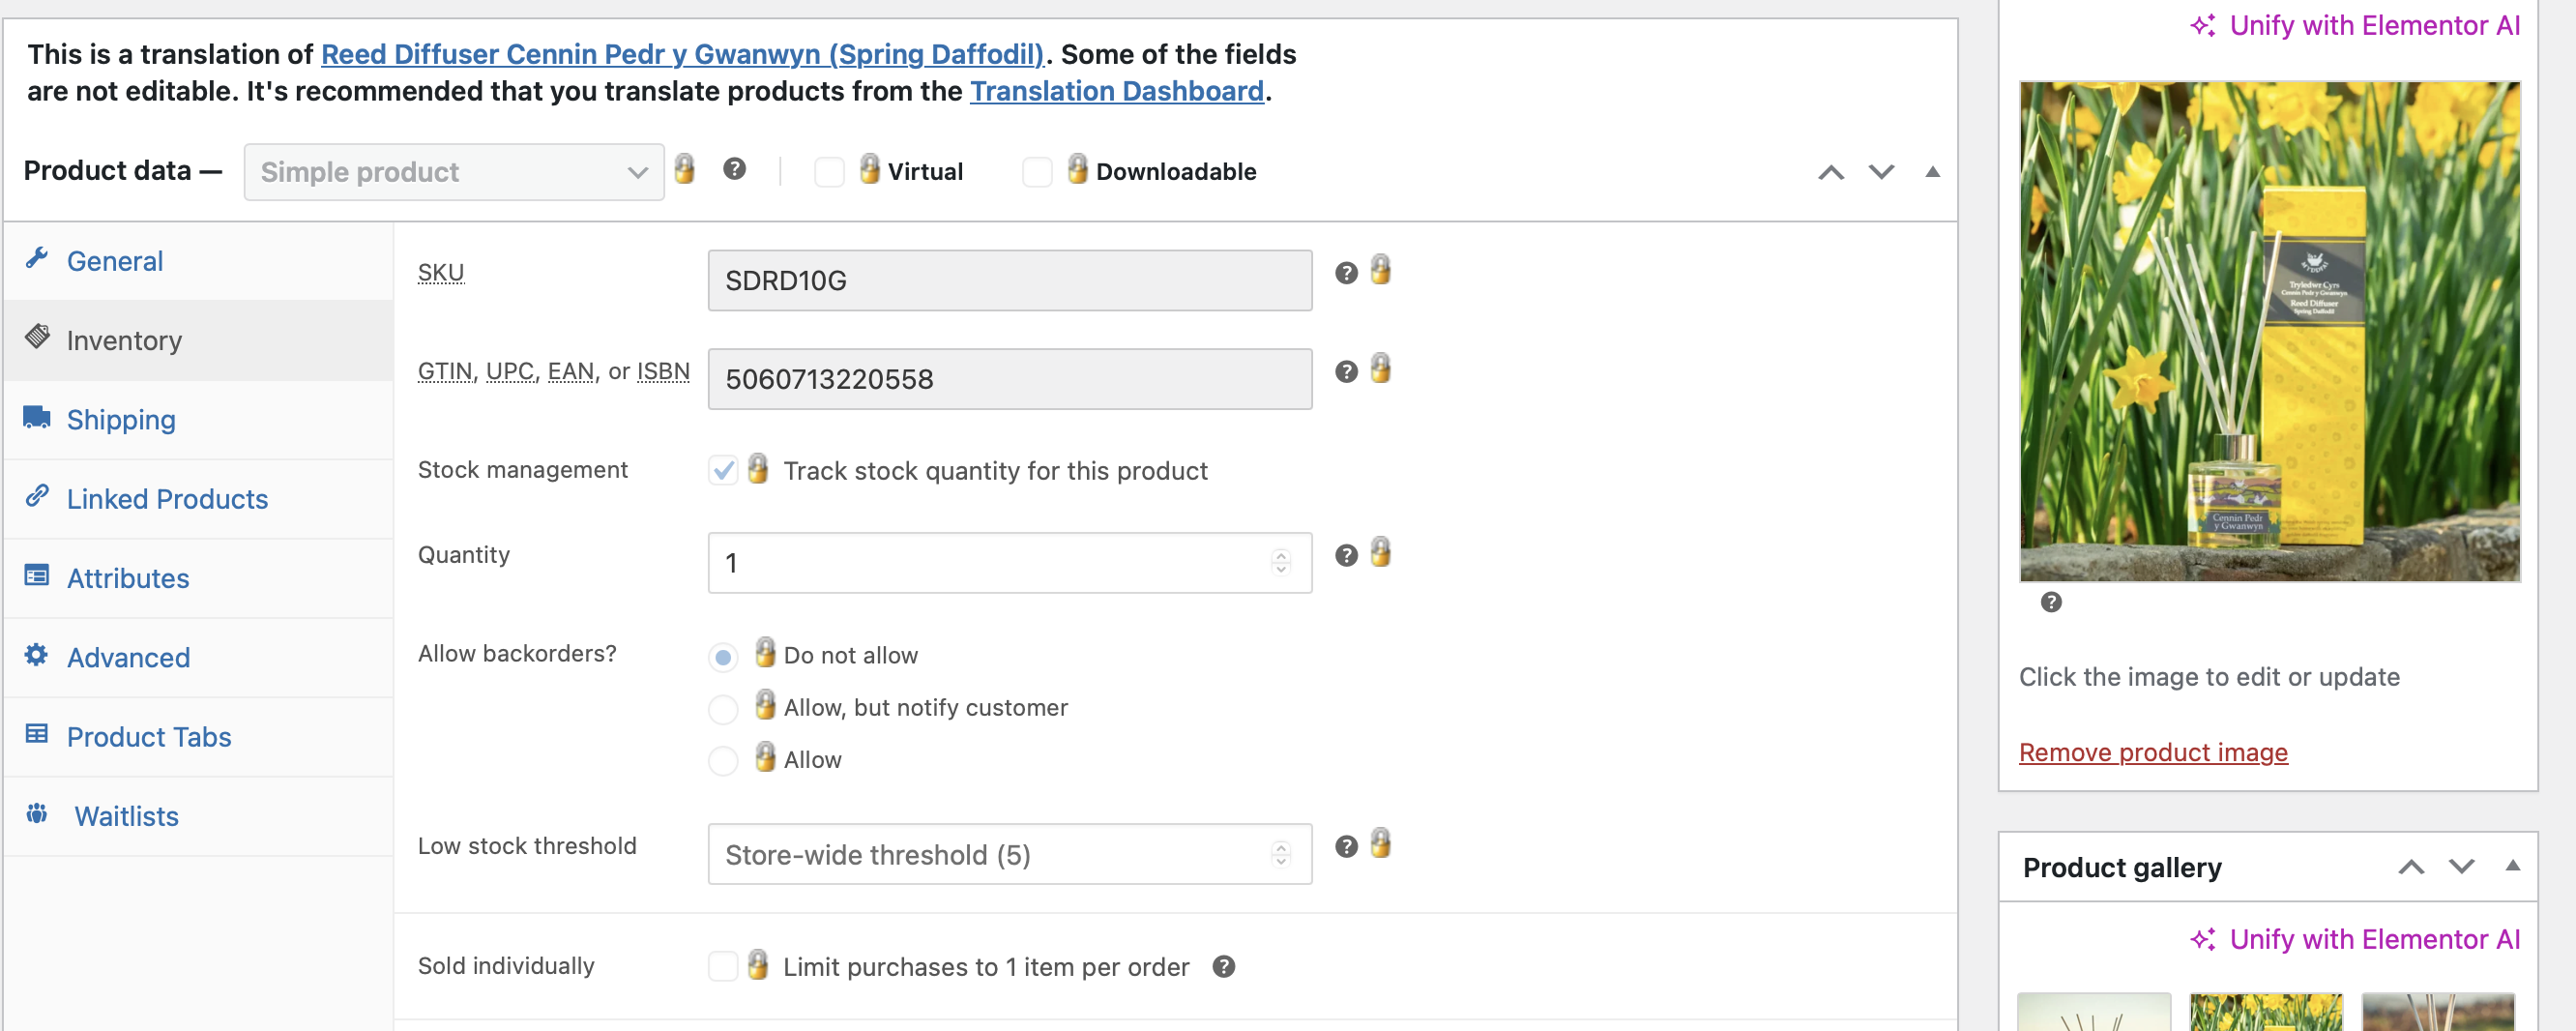
Task: Click help icon for Sold individually option
Action: 1223,966
